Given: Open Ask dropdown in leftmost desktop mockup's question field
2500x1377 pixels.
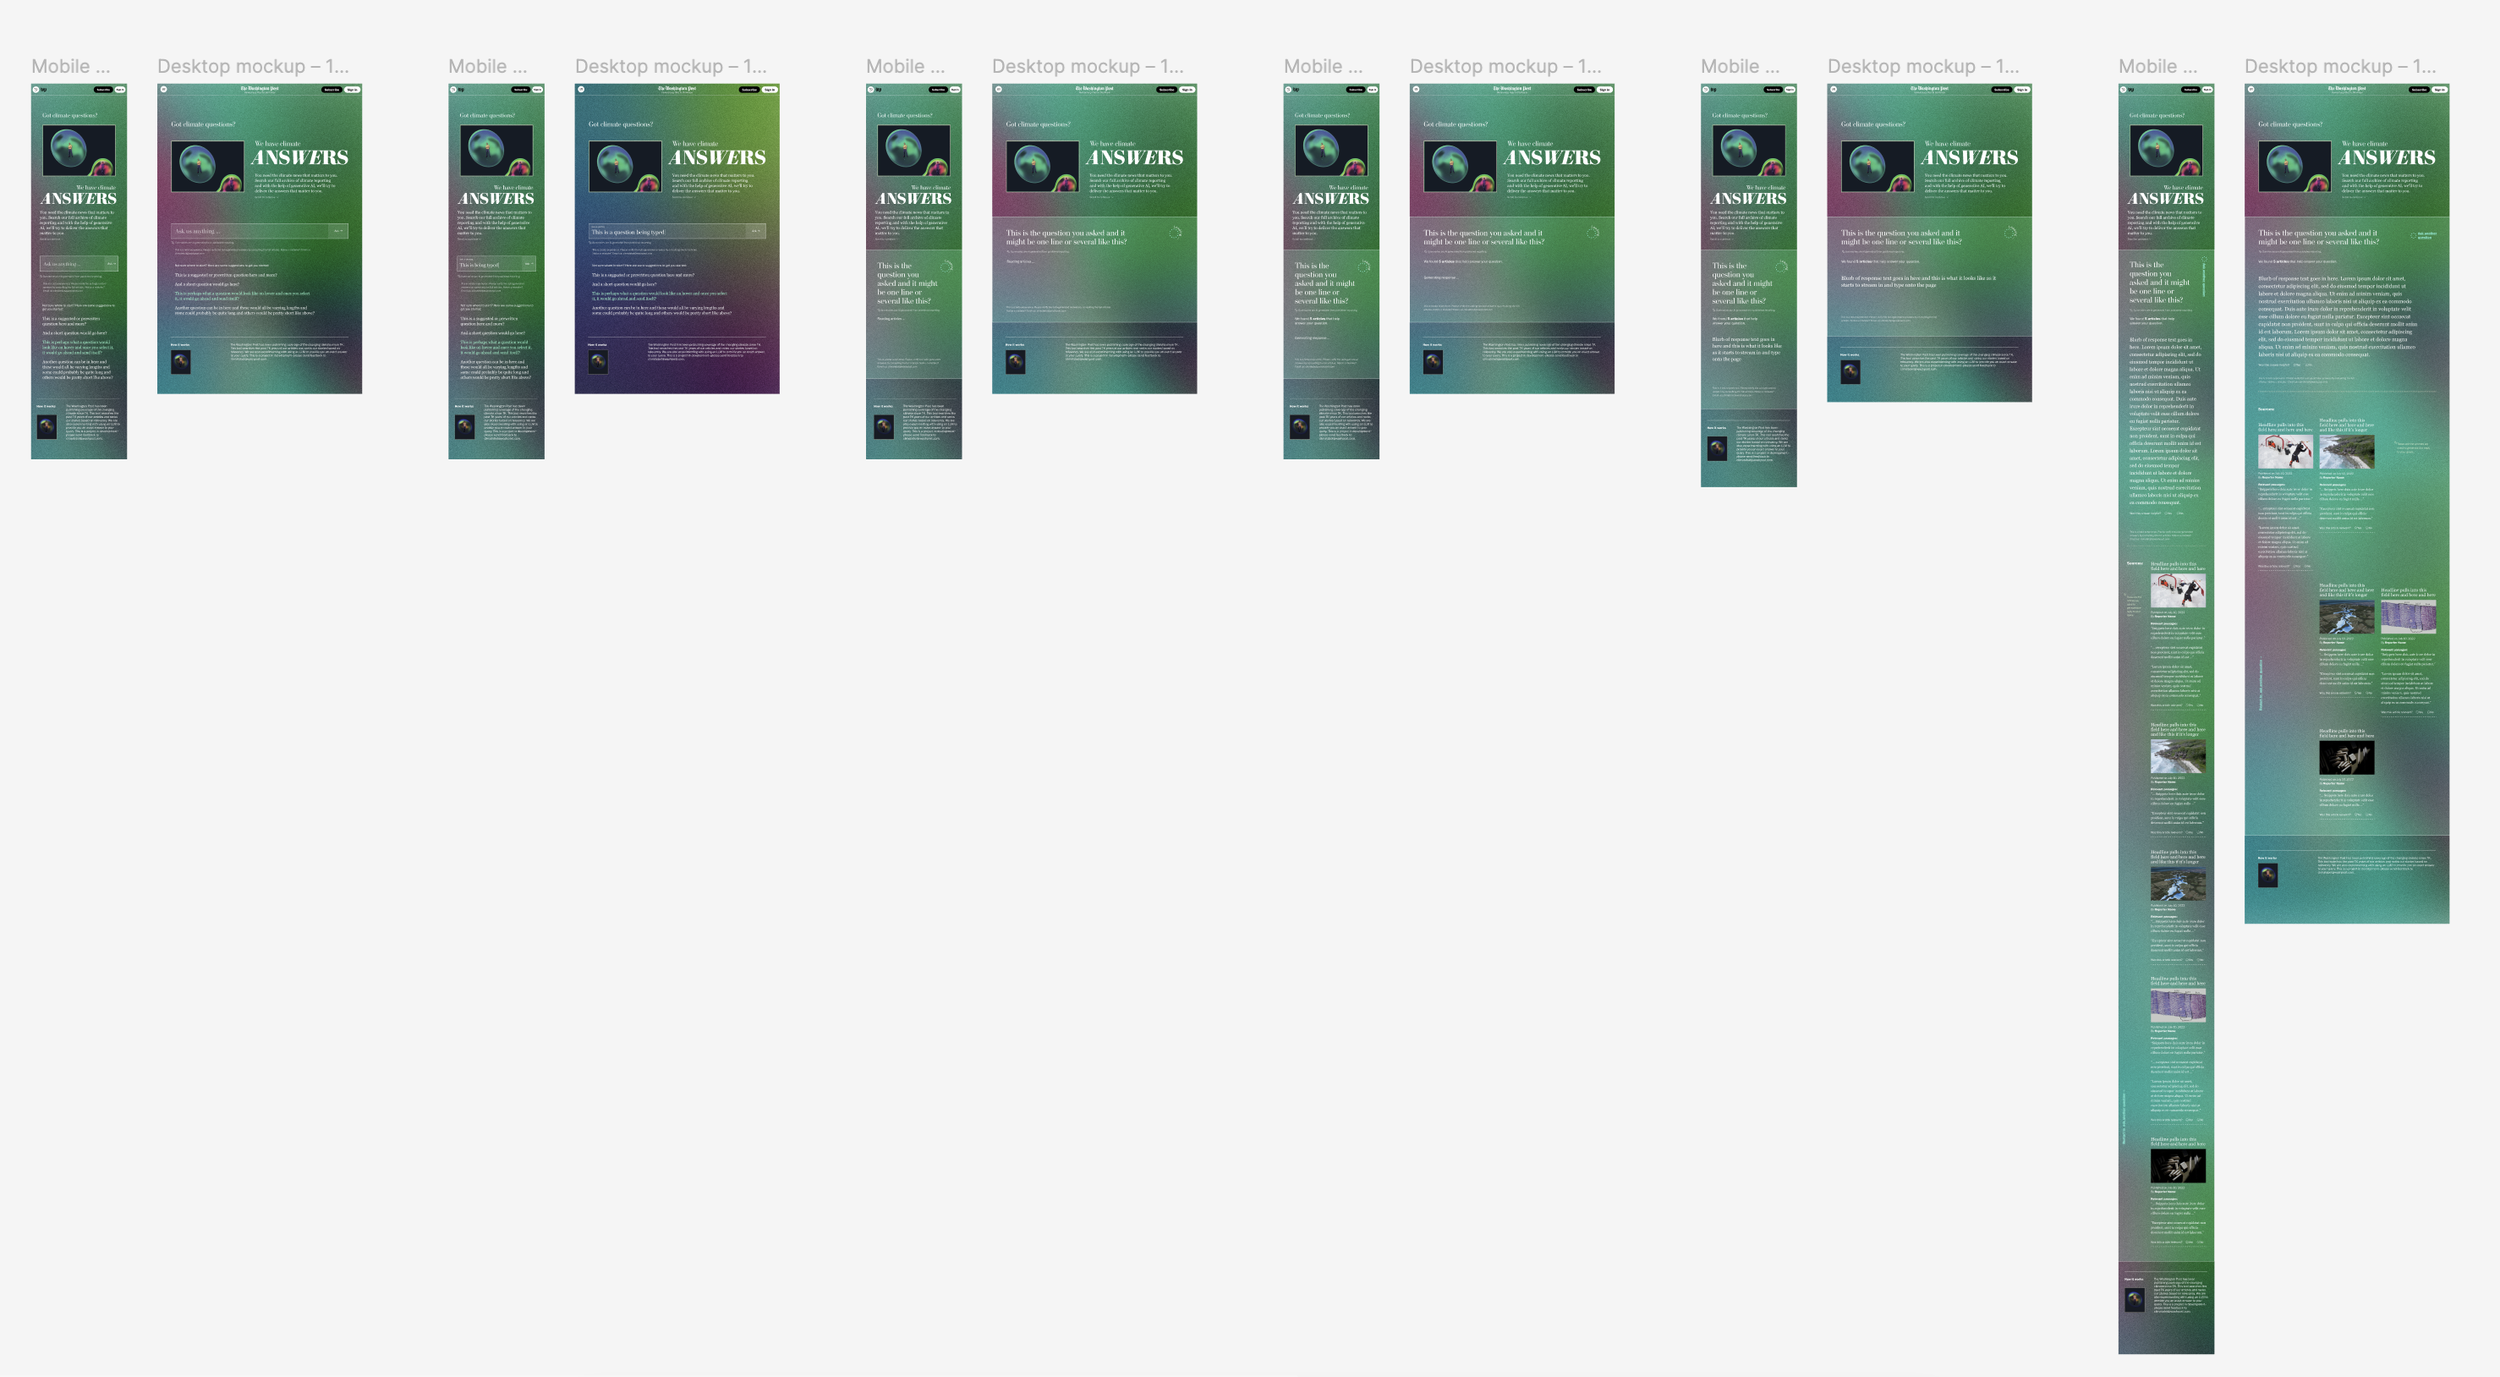Looking at the screenshot, I should pos(338,231).
